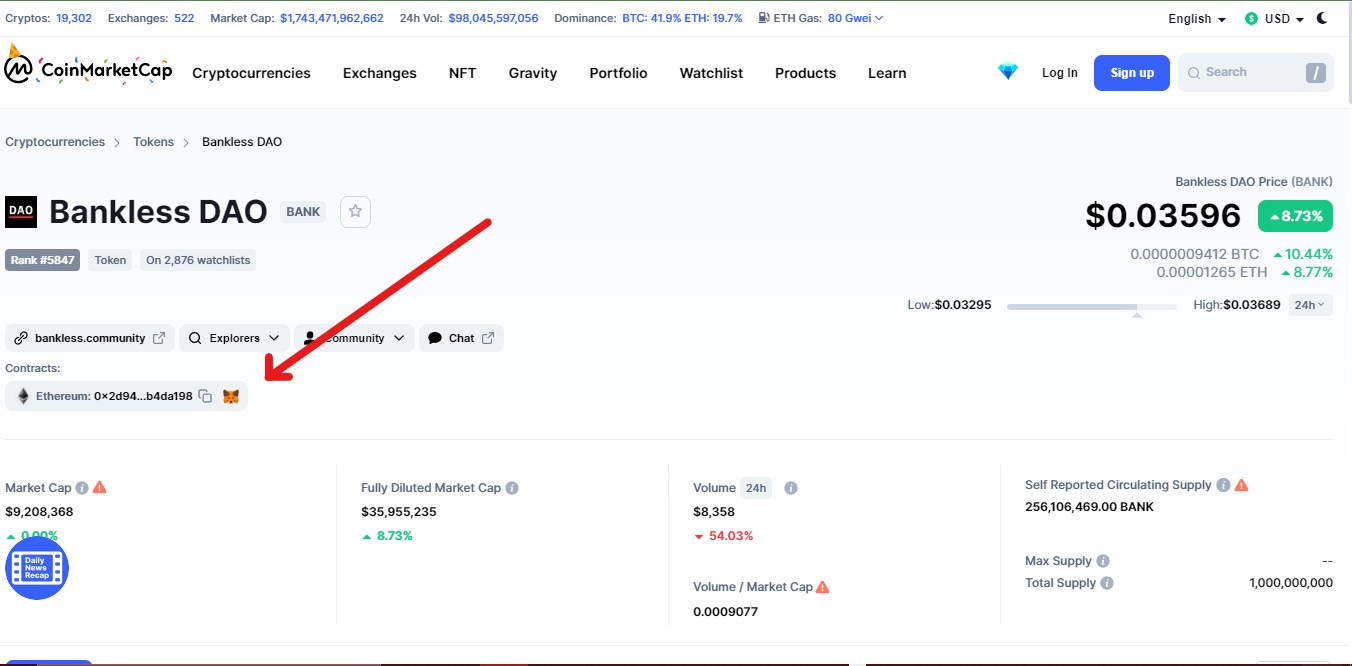Add Bankless DAO to watchlist star
The height and width of the screenshot is (666, 1352).
[355, 212]
